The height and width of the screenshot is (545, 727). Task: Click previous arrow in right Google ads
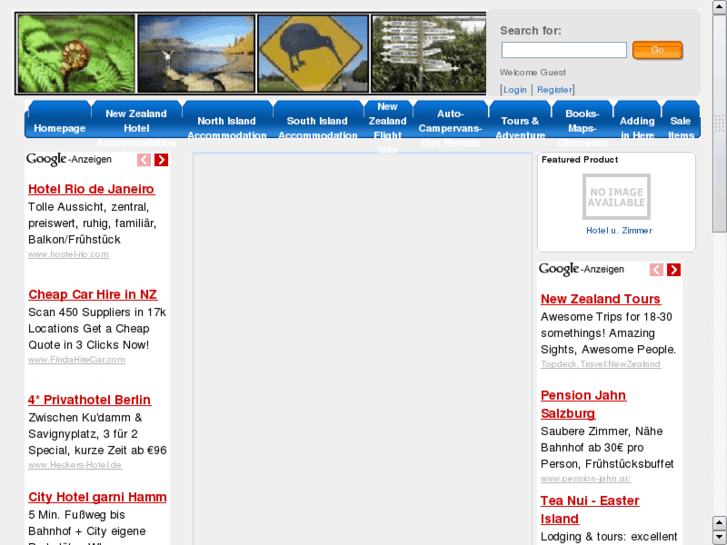656,269
